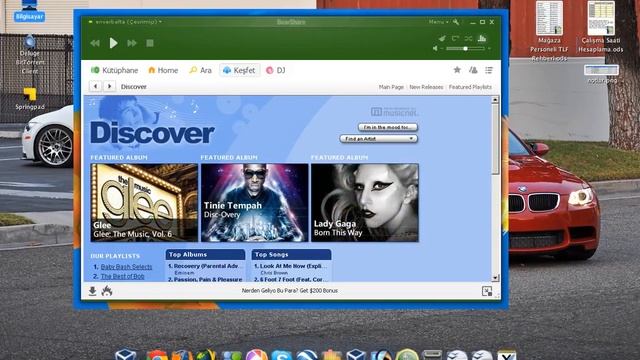
Task: Select the Deluge BitTorrent Client desktop icon
Action: point(30,55)
